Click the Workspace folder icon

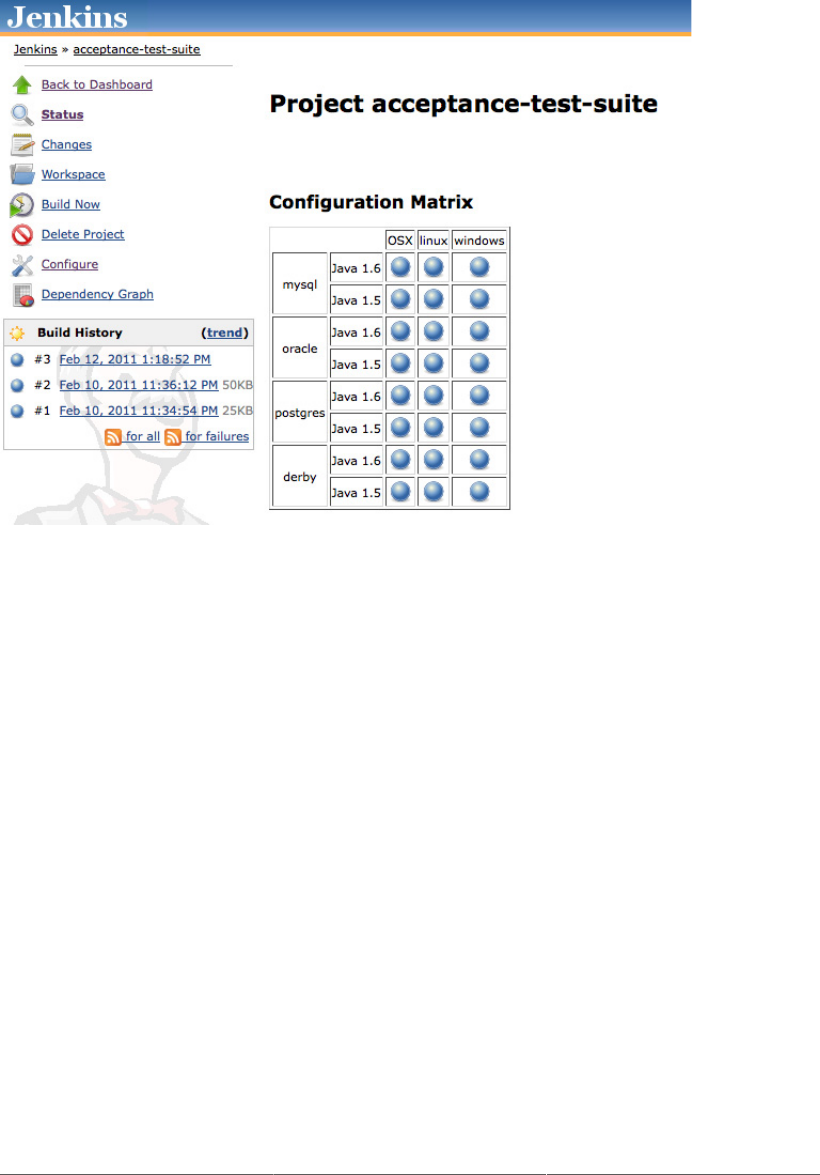click(22, 175)
